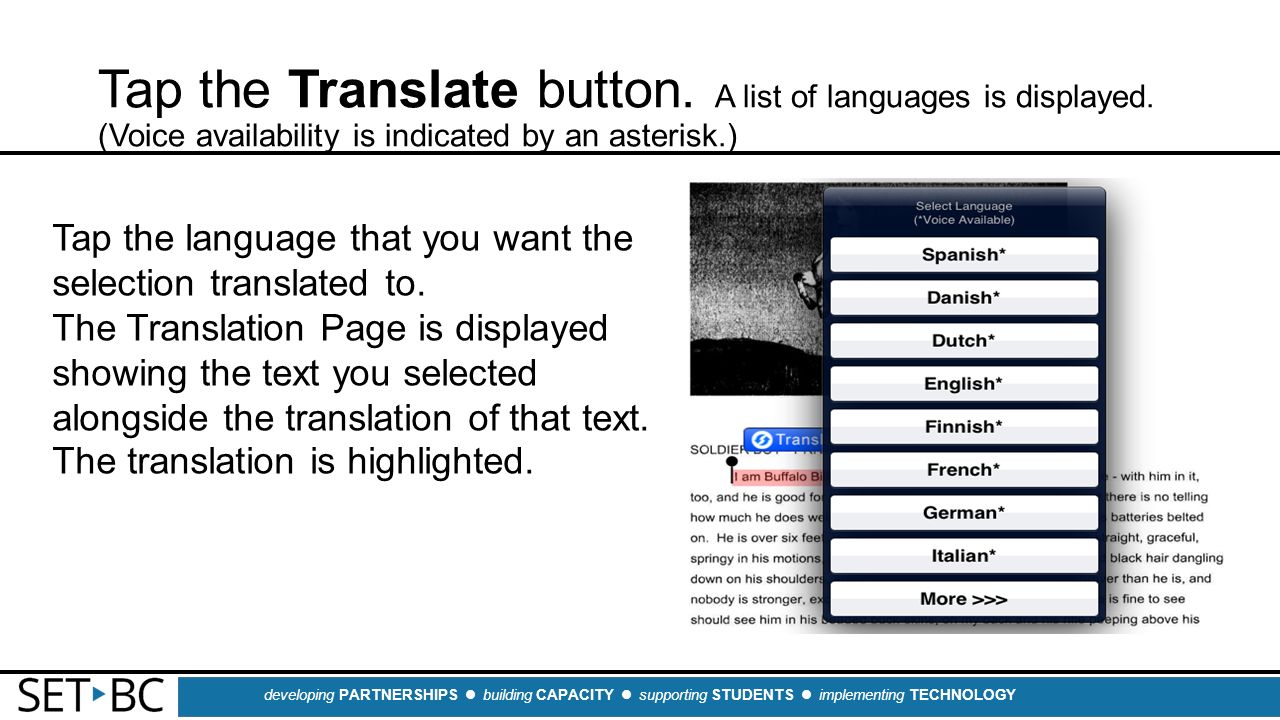This screenshot has height=720, width=1280.
Task: Select English* language option
Action: [x=964, y=384]
